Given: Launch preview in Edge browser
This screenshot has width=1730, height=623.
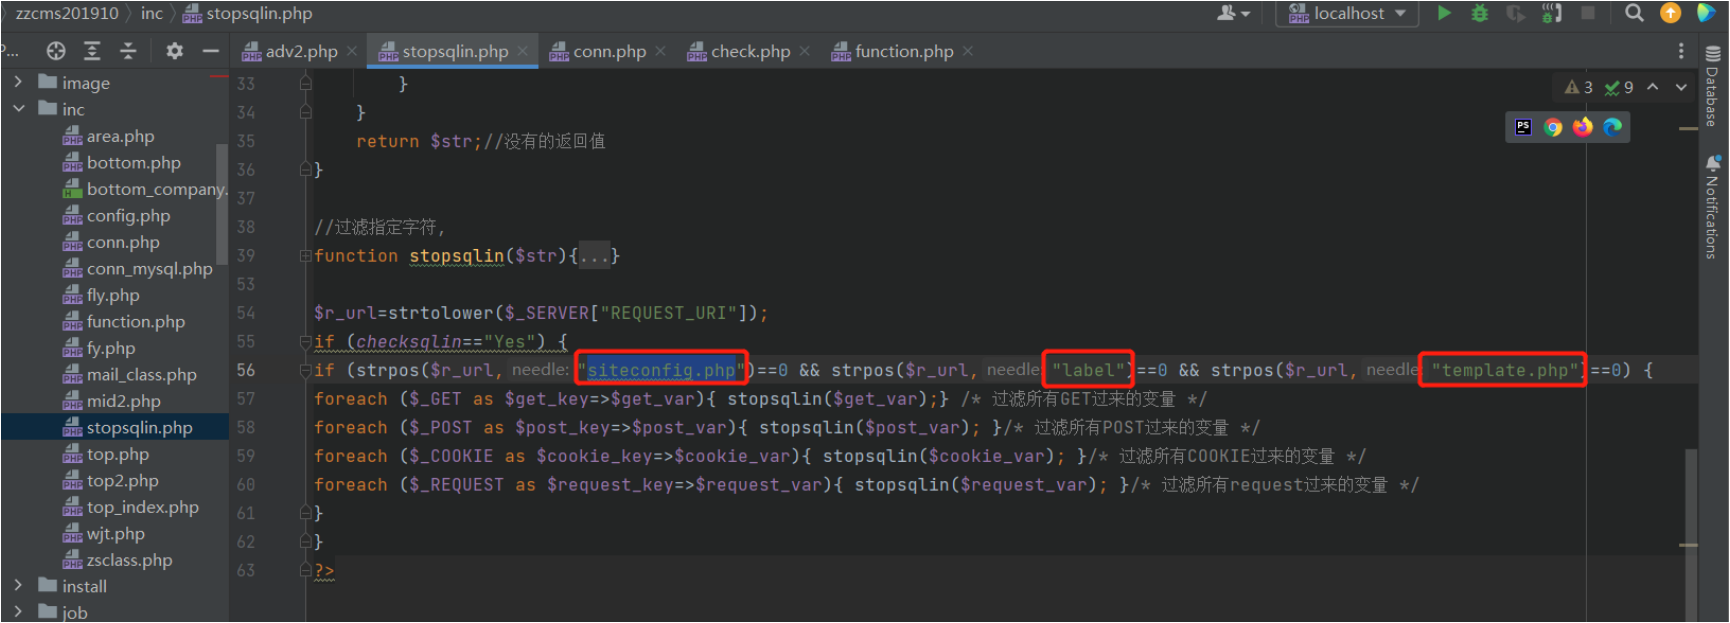Looking at the screenshot, I should (x=1612, y=127).
